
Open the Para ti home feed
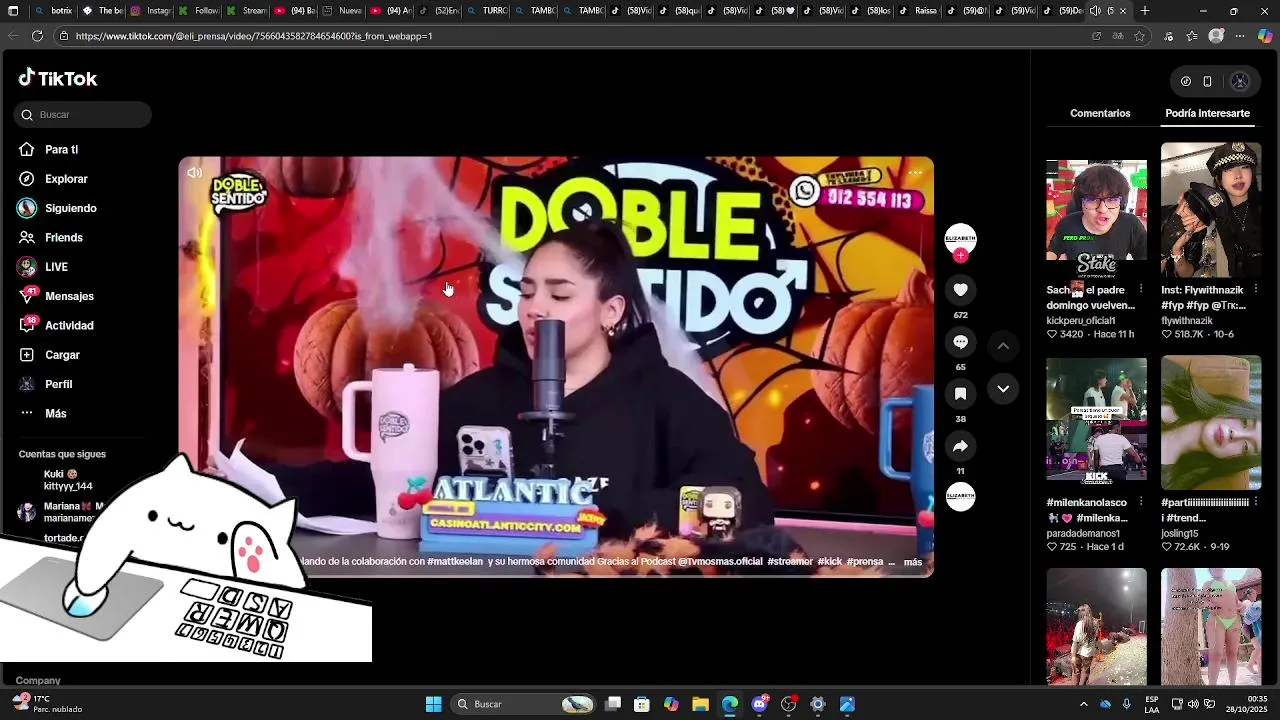(47, 149)
